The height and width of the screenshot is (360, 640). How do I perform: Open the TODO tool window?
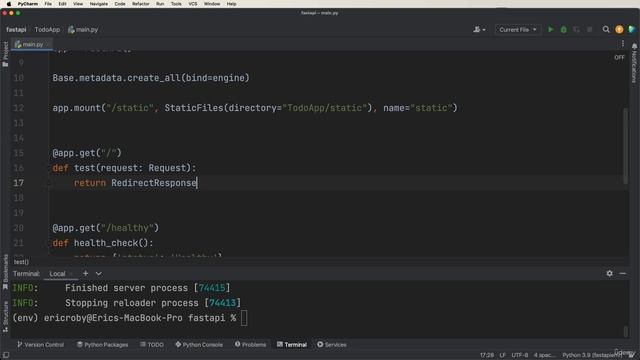click(x=152, y=344)
